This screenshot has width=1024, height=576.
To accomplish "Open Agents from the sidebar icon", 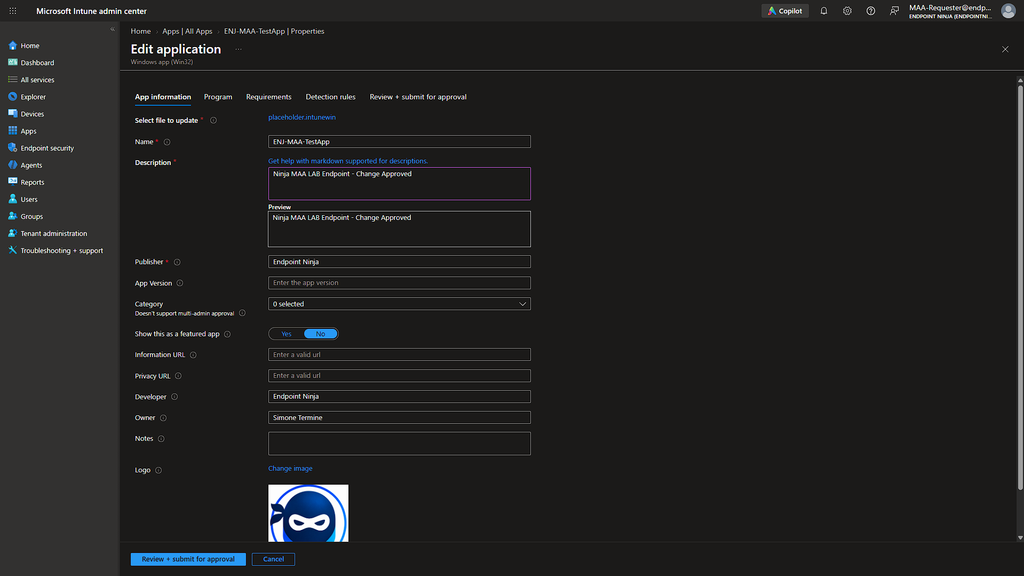I will tap(12, 165).
